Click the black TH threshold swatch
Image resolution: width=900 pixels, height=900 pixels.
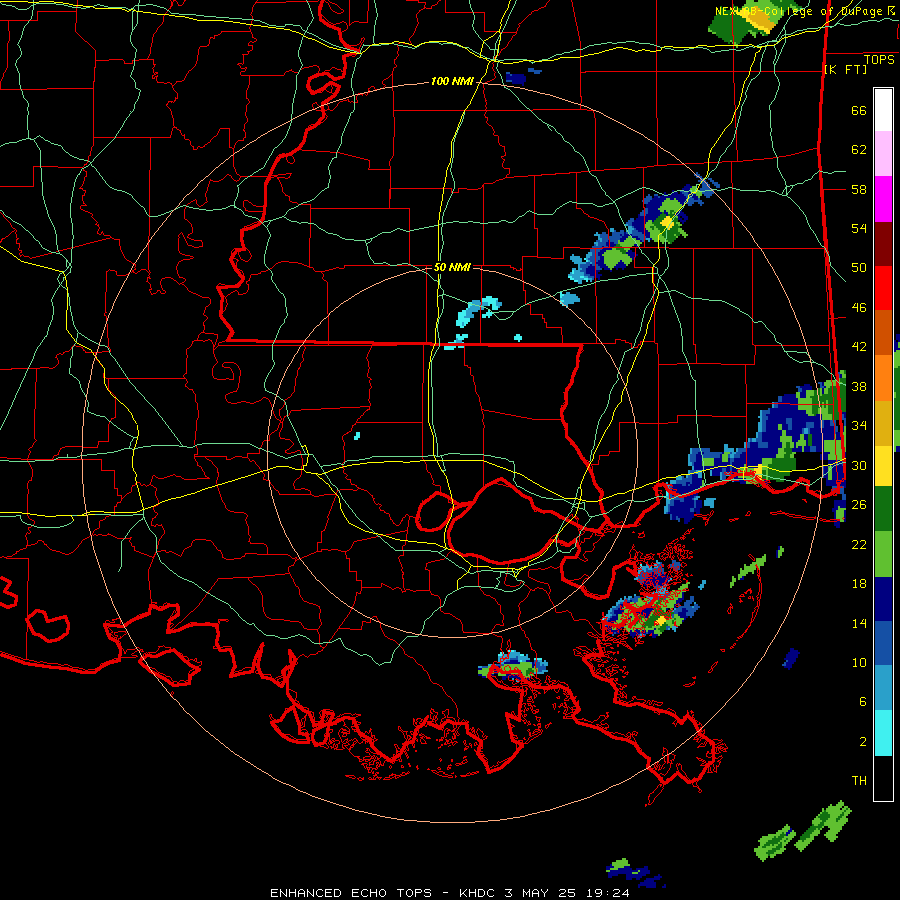point(883,778)
